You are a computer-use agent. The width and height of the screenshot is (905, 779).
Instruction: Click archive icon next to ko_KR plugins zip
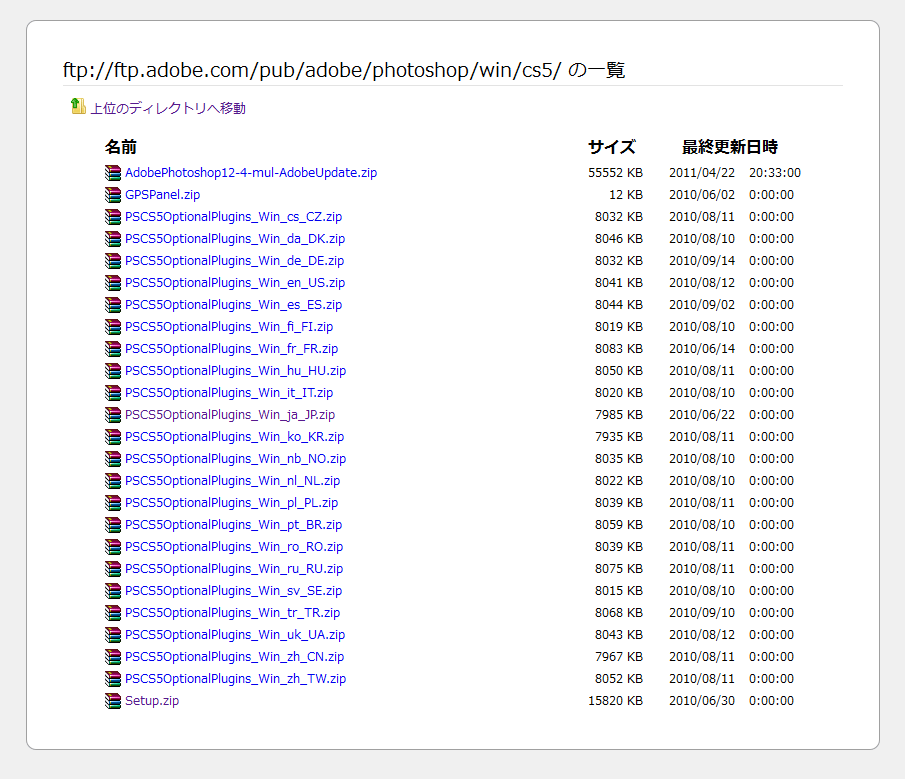113,436
